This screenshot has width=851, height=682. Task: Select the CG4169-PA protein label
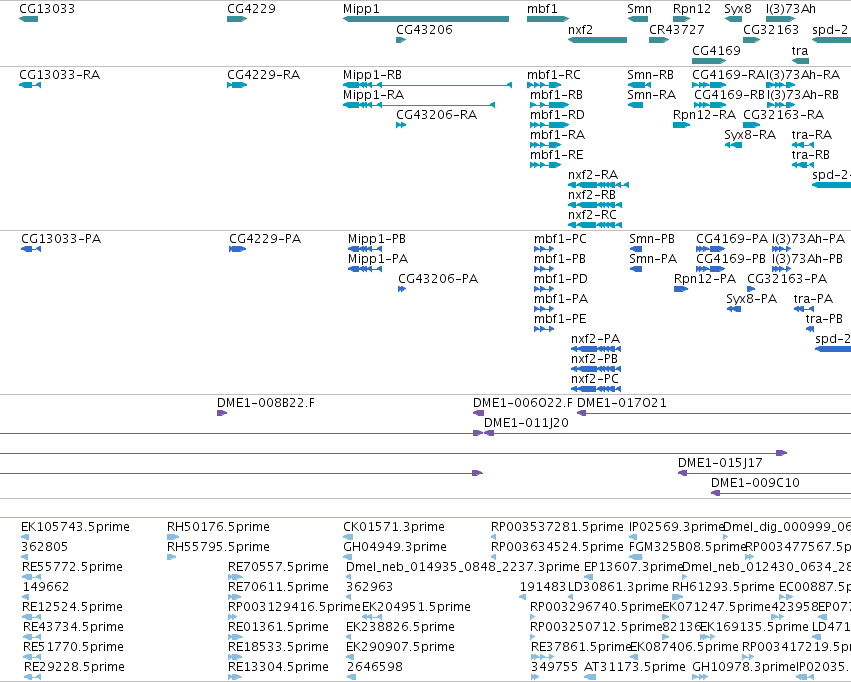point(732,239)
